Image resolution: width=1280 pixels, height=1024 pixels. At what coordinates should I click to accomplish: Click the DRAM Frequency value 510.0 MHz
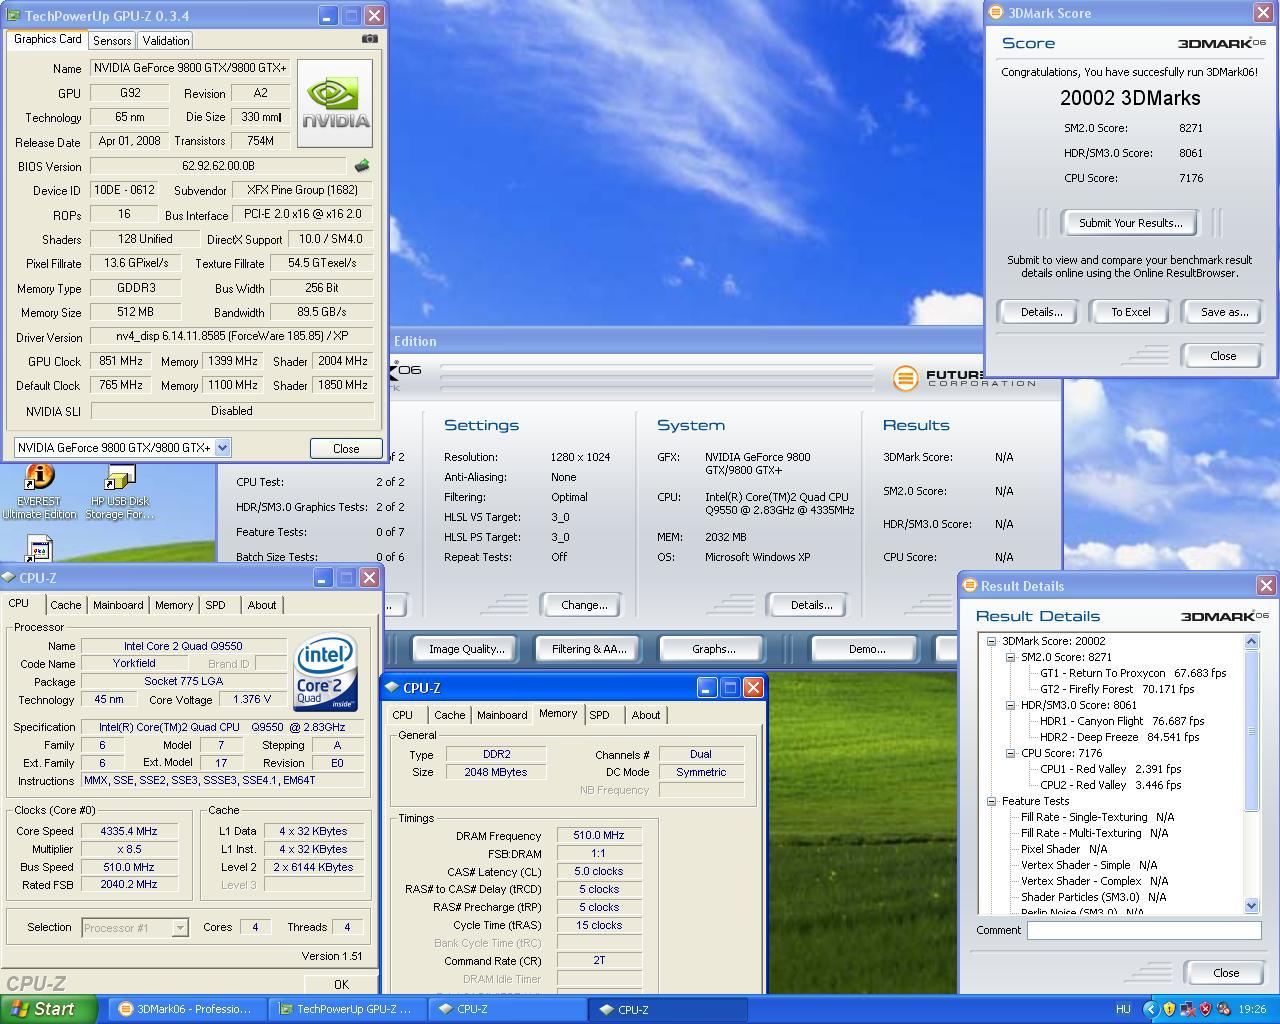point(599,836)
